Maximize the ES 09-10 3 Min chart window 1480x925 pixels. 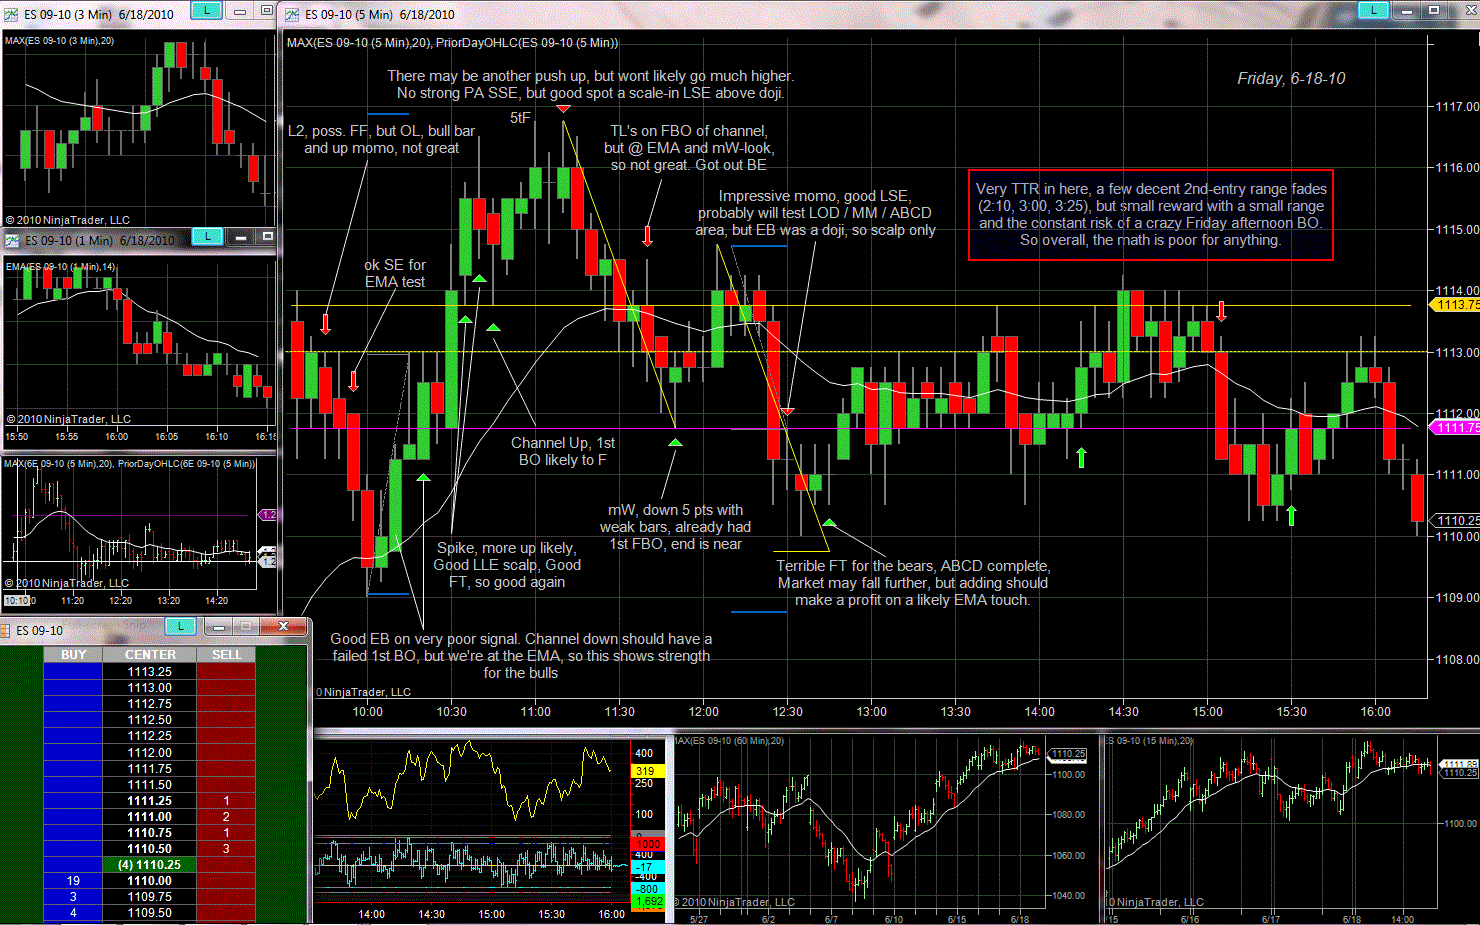(266, 11)
